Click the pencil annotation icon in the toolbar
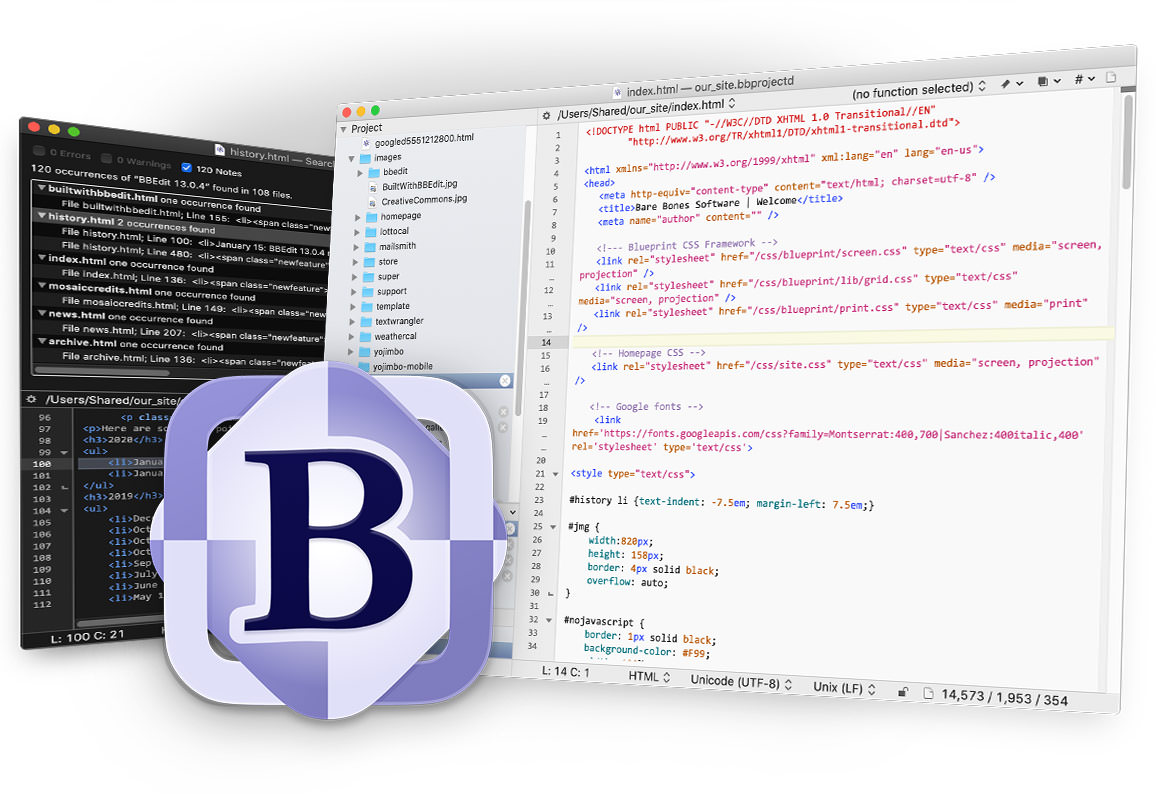Image resolution: width=1156 pixels, height=794 pixels. click(x=1006, y=82)
